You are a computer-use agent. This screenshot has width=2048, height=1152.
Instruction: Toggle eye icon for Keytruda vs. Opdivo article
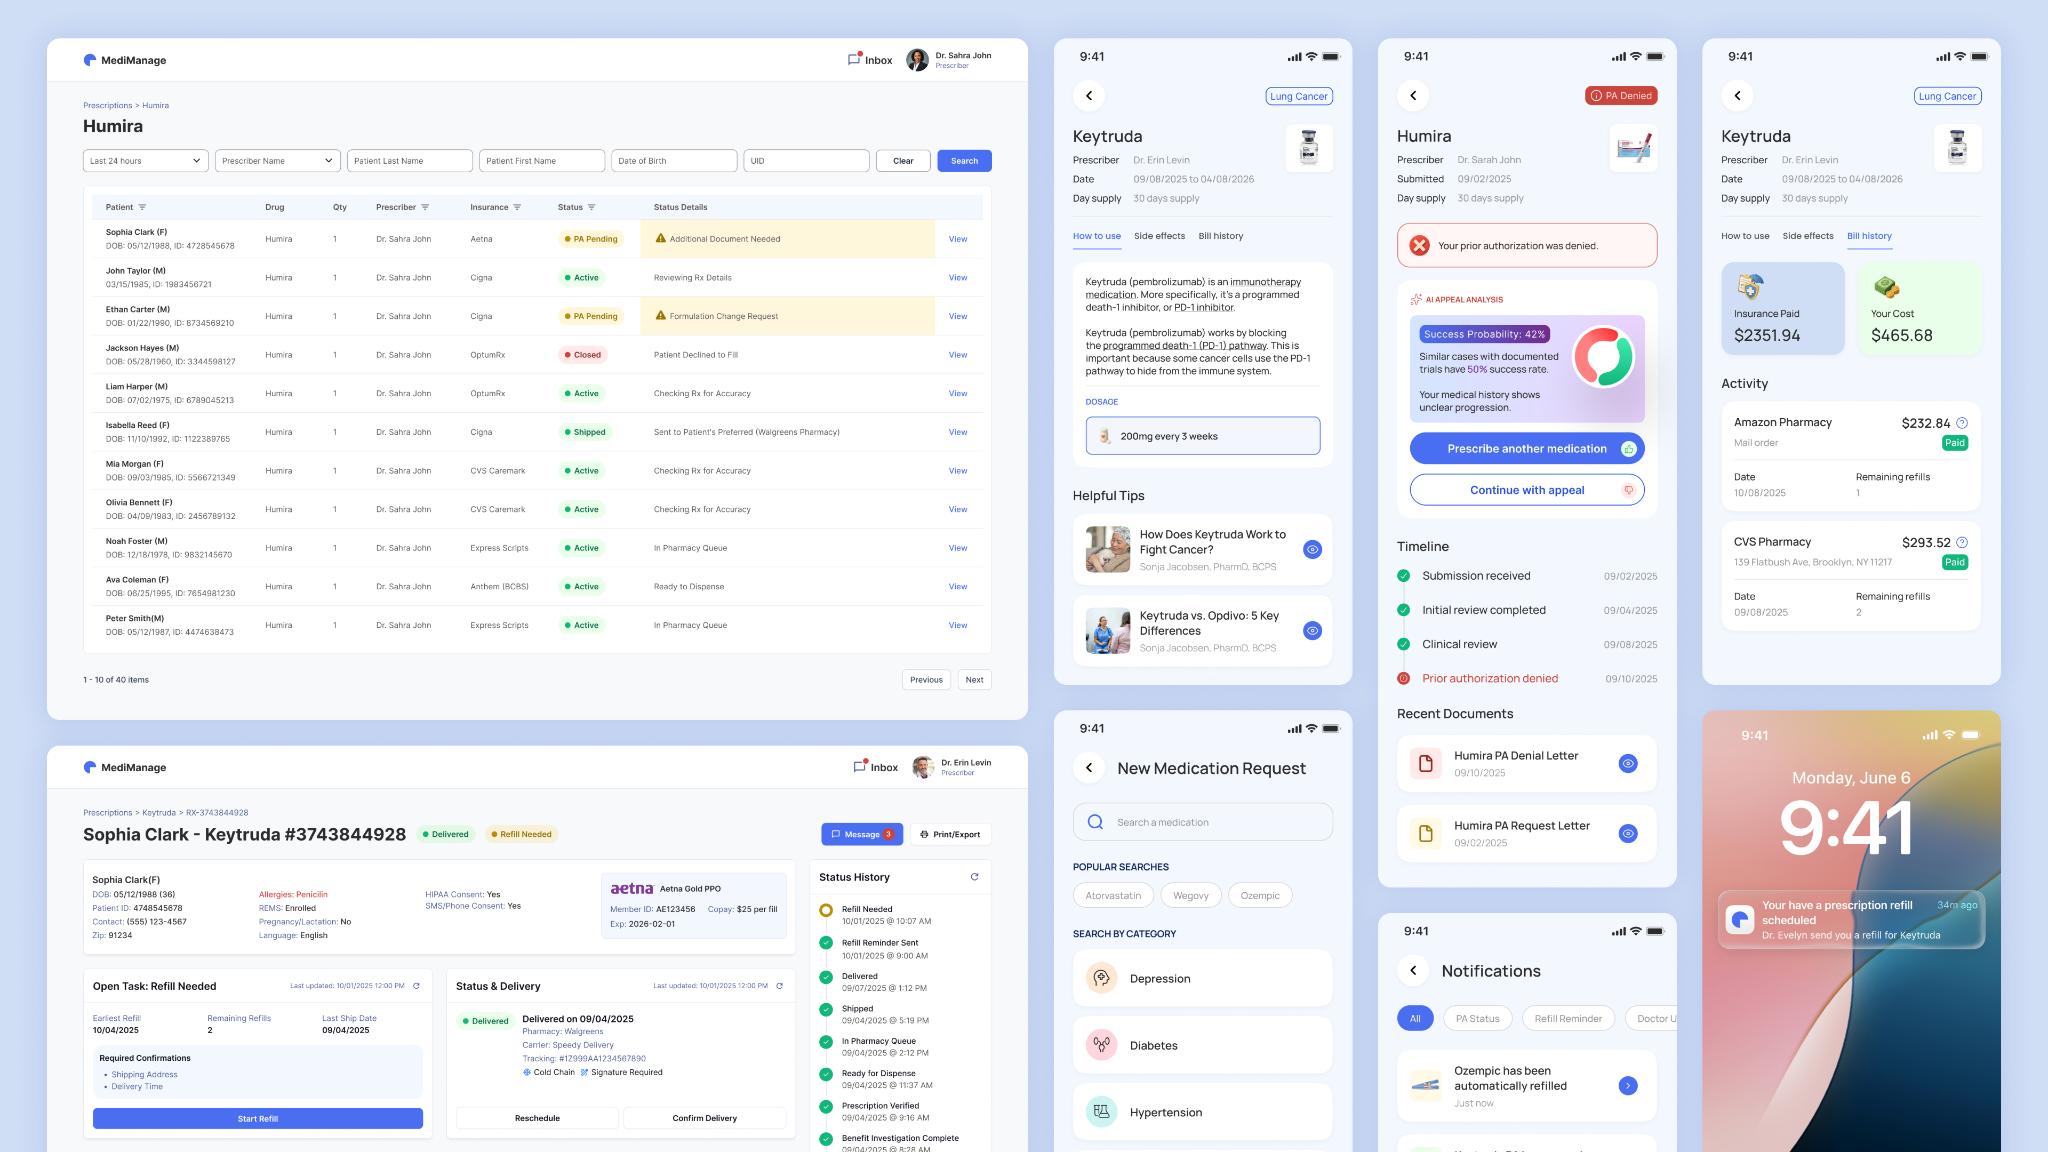1313,631
